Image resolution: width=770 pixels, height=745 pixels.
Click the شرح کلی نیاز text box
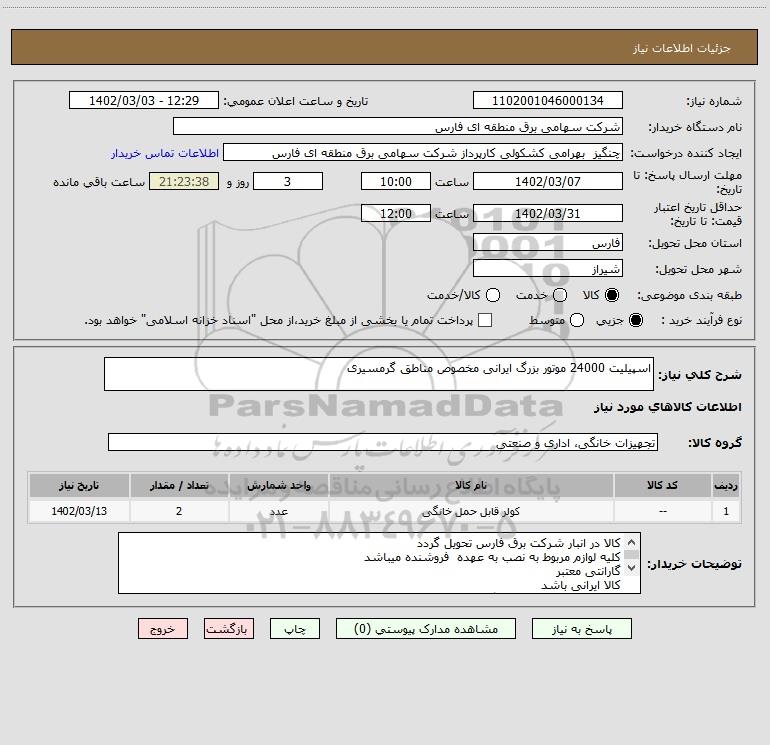(379, 374)
